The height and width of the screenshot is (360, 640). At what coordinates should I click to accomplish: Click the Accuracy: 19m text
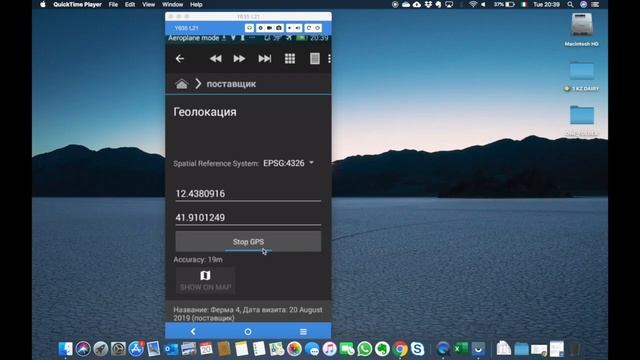[198, 260]
